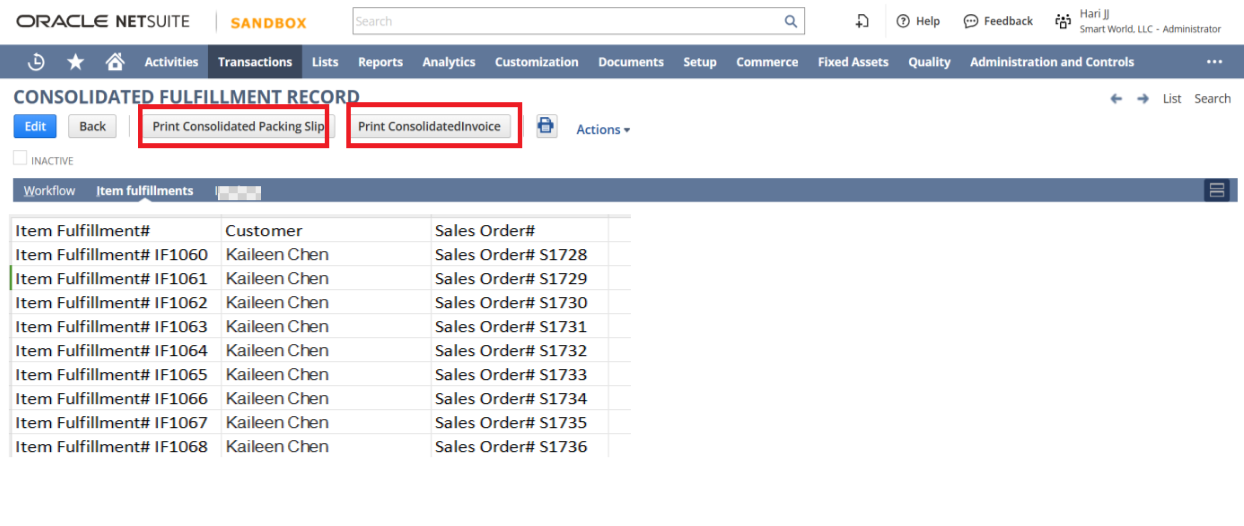Open the Transactions menu

255,62
